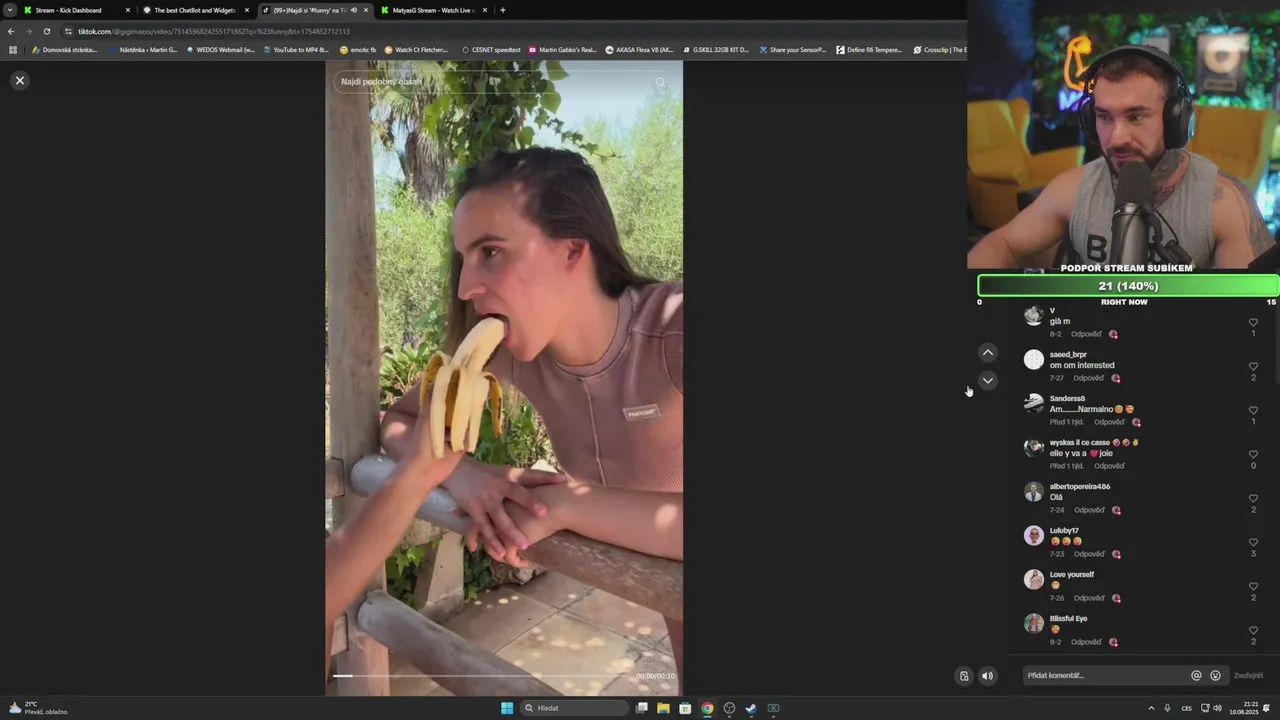Reply to Blissful Eye via Odpovědět
The image size is (1280, 720).
(1087, 642)
